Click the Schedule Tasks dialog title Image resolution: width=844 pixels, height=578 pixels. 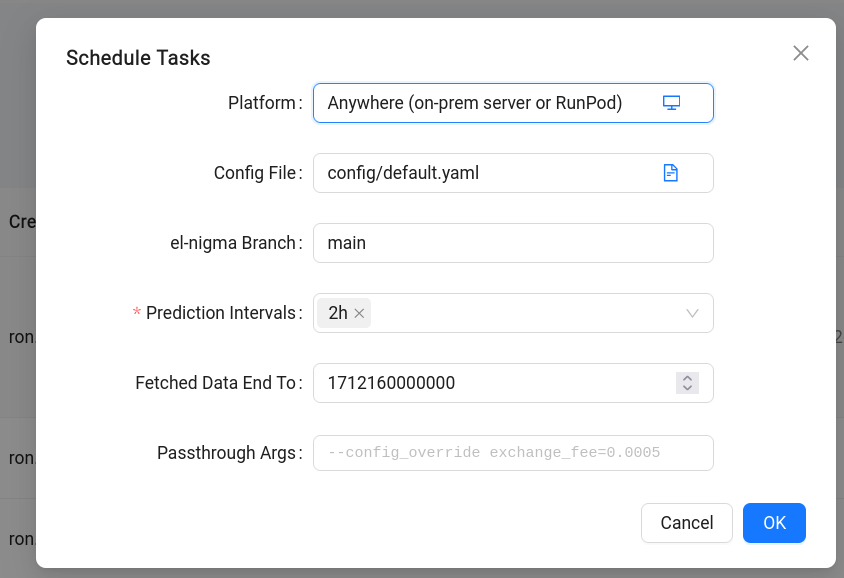click(x=137, y=58)
